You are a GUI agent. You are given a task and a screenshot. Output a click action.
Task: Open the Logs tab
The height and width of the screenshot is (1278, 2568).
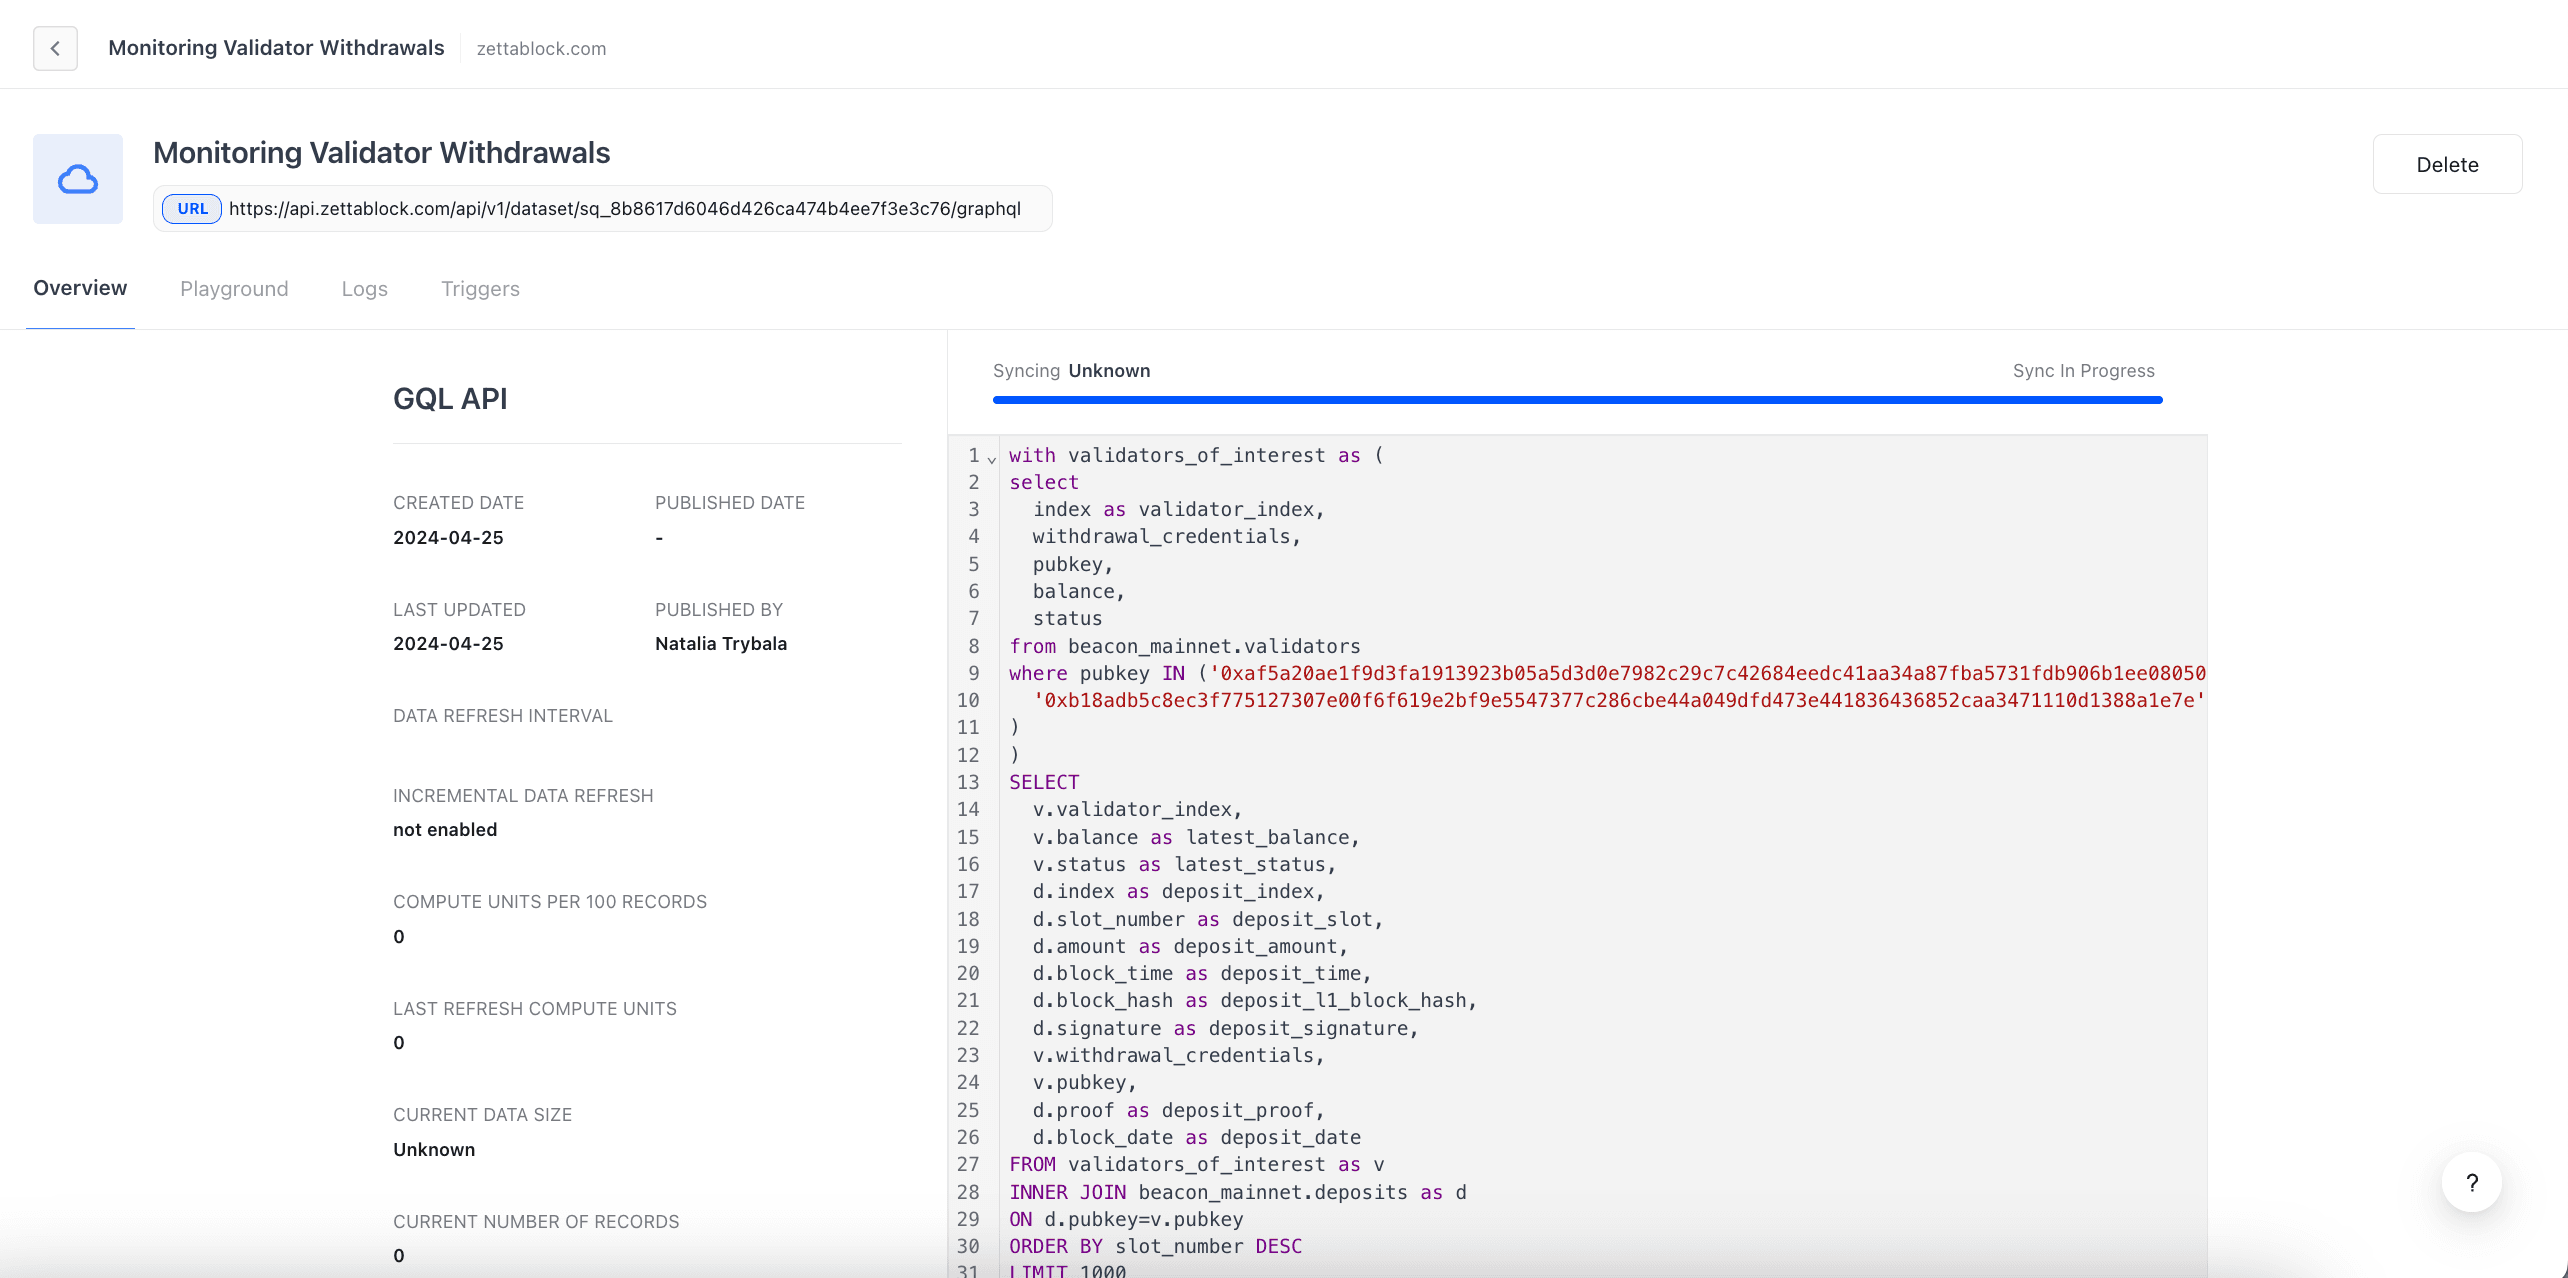[x=364, y=289]
